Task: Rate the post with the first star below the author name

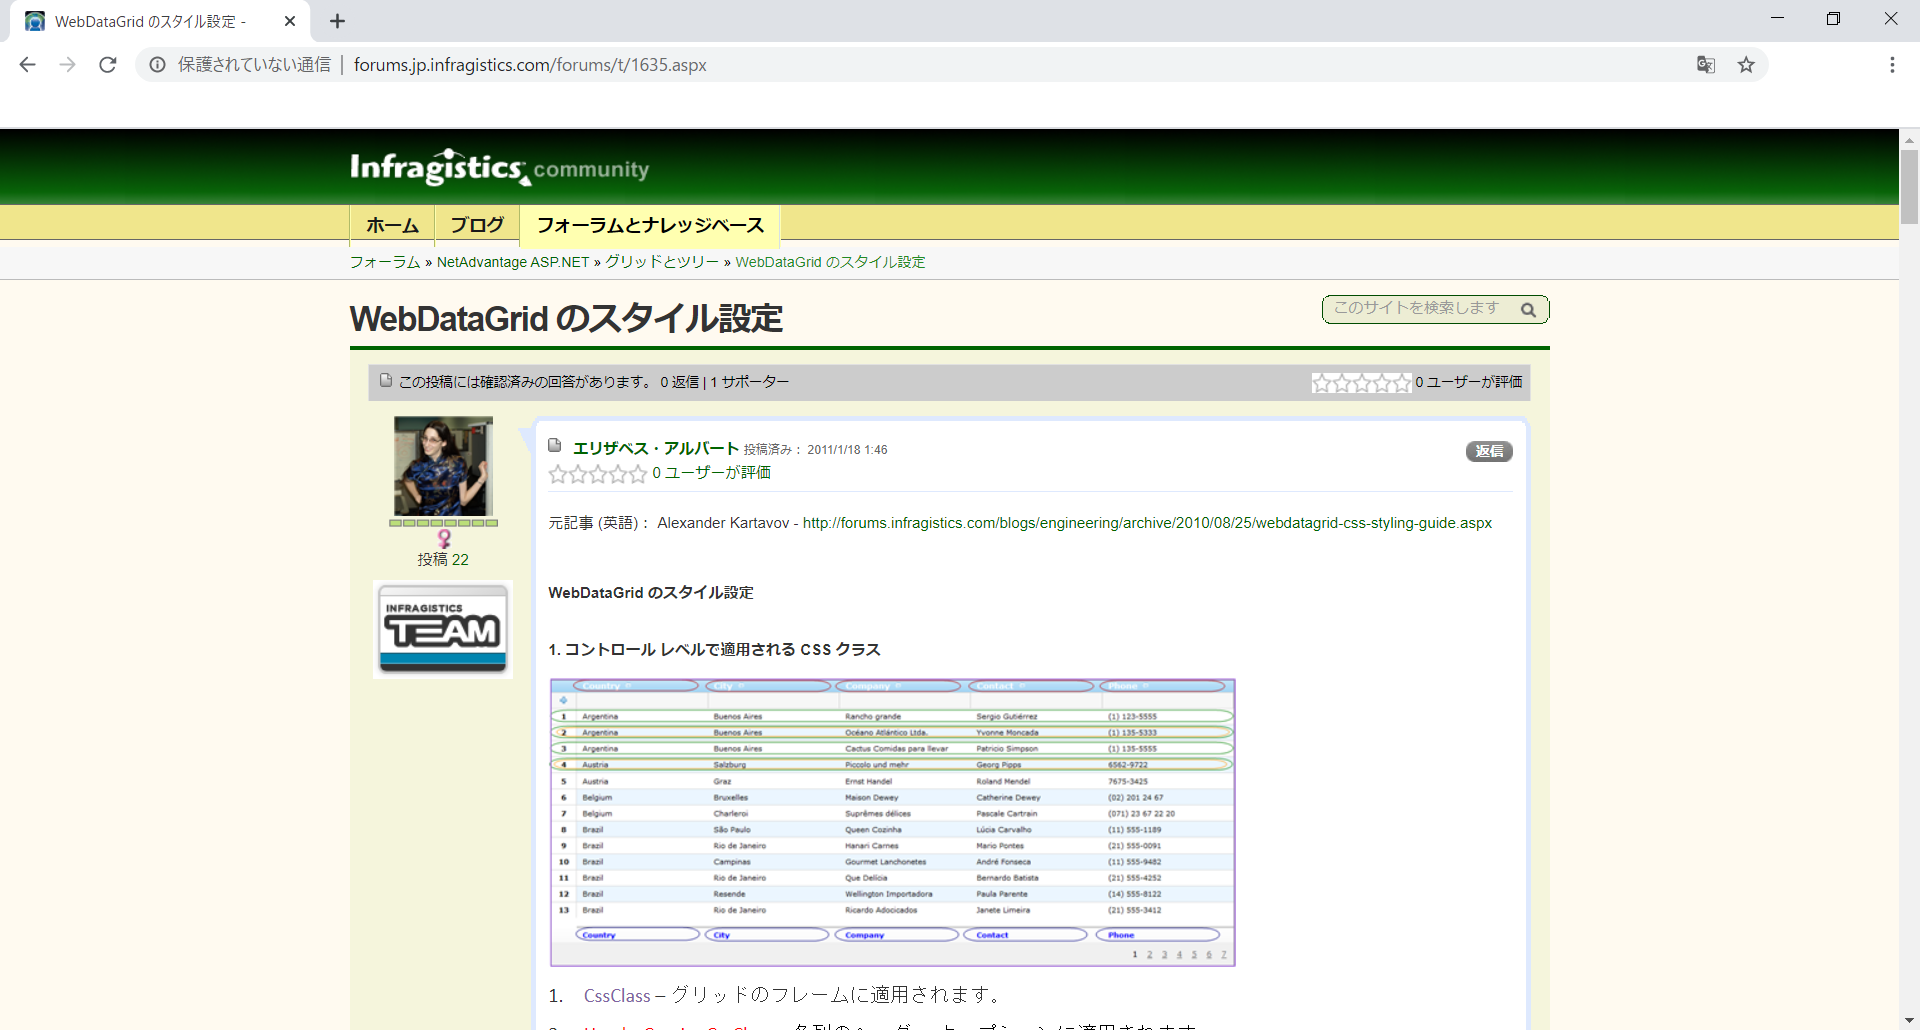Action: point(558,474)
